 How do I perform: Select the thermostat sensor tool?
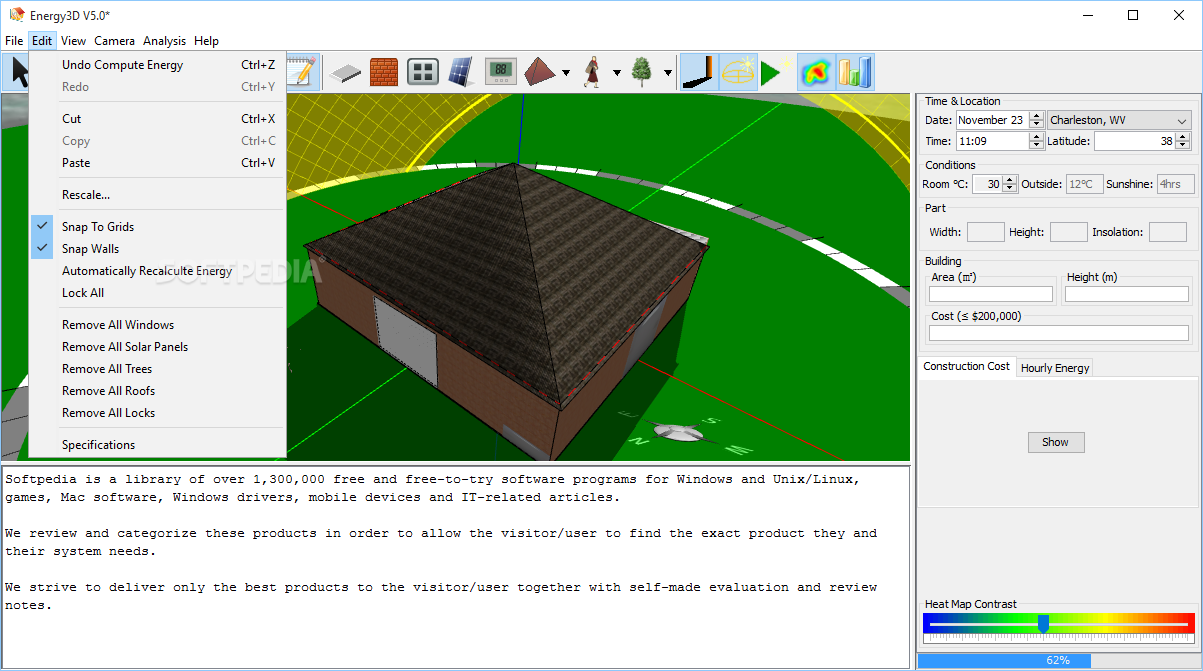[500, 72]
